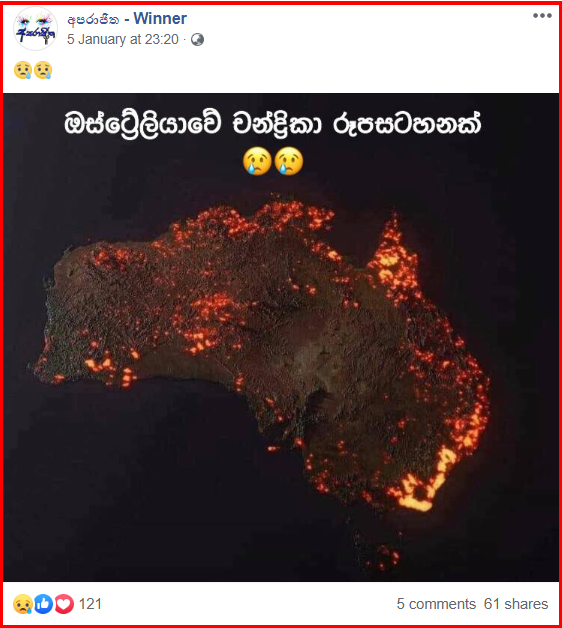This screenshot has width=562, height=628.
Task: Show the 5 comments
Action: coord(436,604)
